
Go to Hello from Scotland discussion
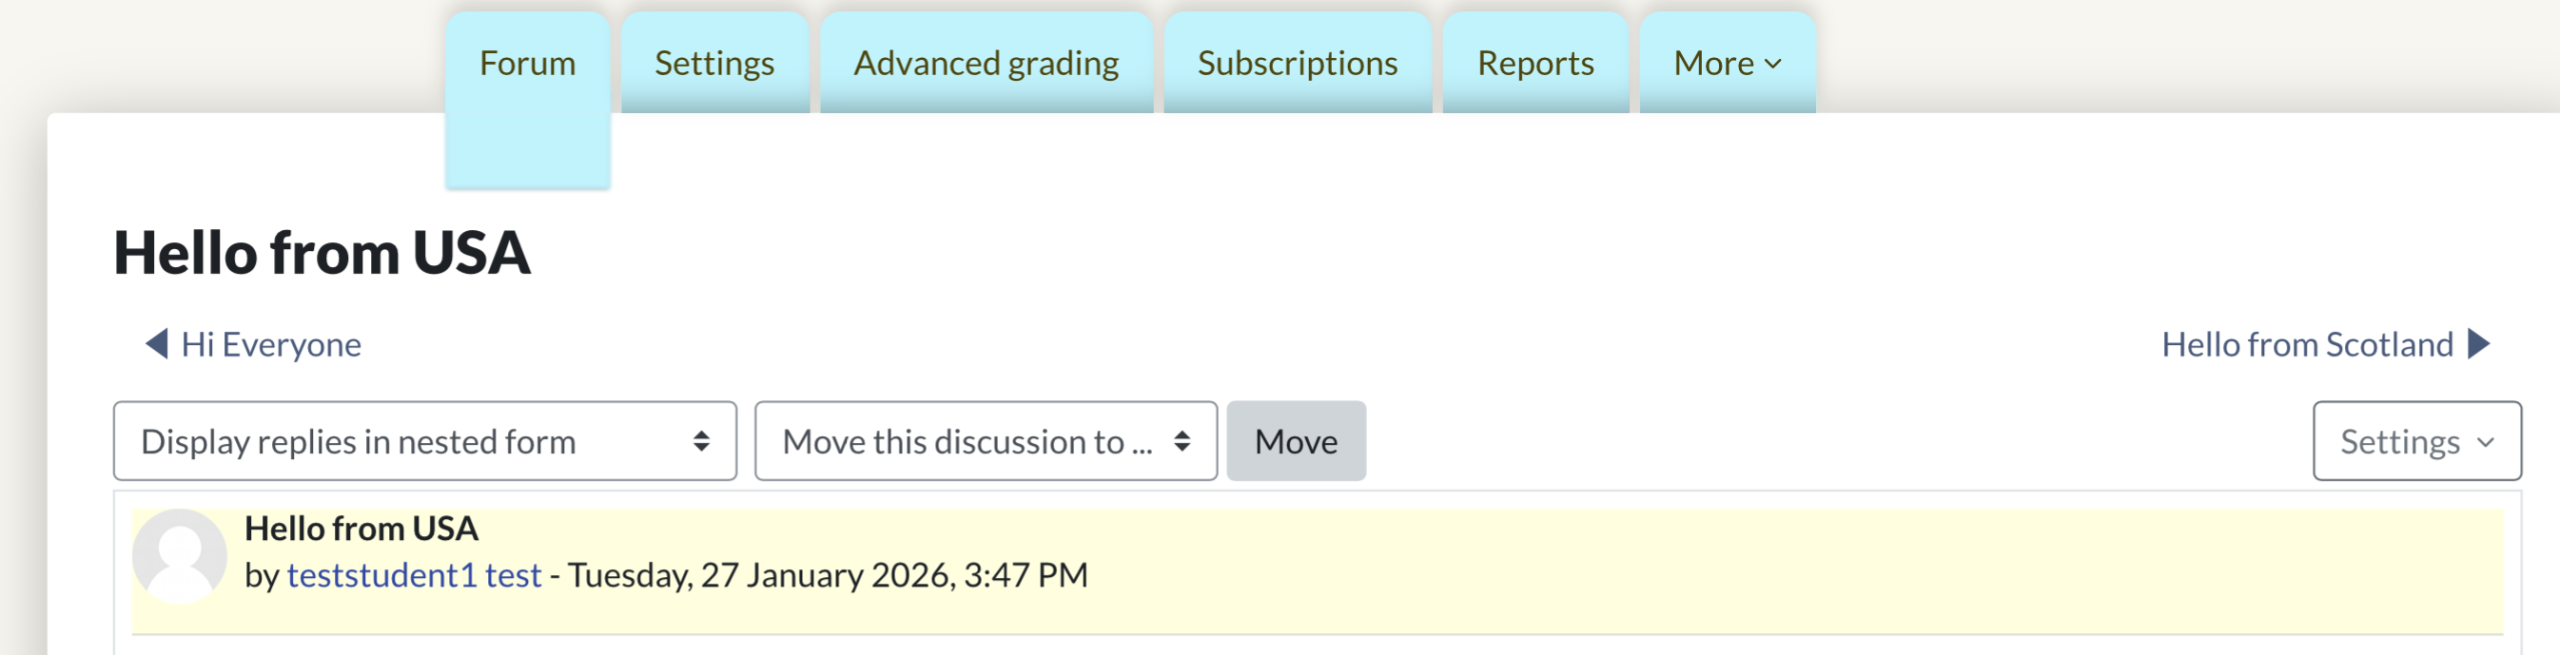point(2306,344)
